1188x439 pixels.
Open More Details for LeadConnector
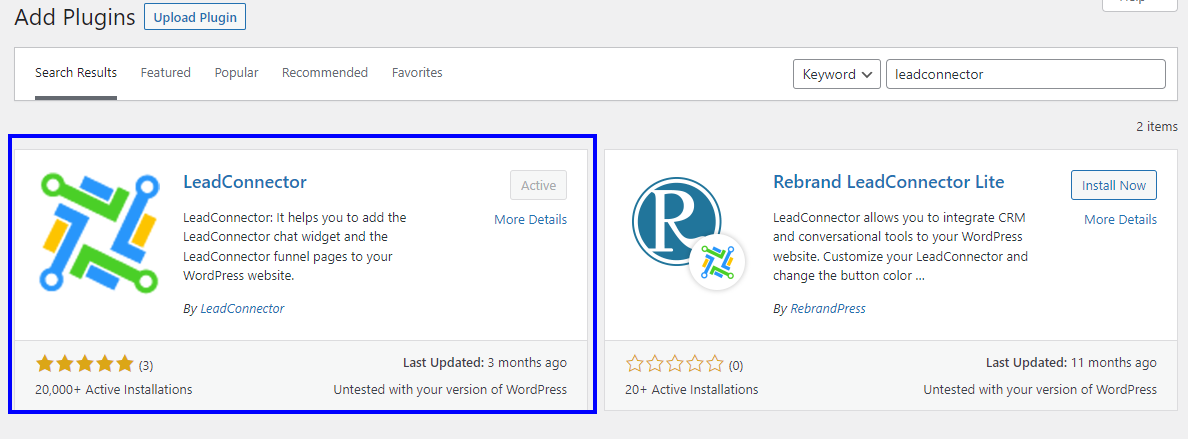click(530, 219)
